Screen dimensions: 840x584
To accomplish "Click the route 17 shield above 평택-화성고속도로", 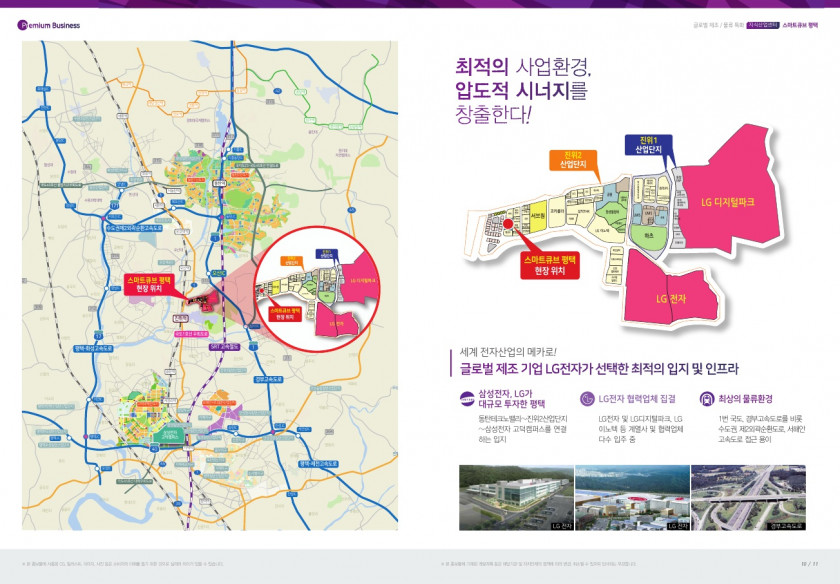I will coord(98,336).
